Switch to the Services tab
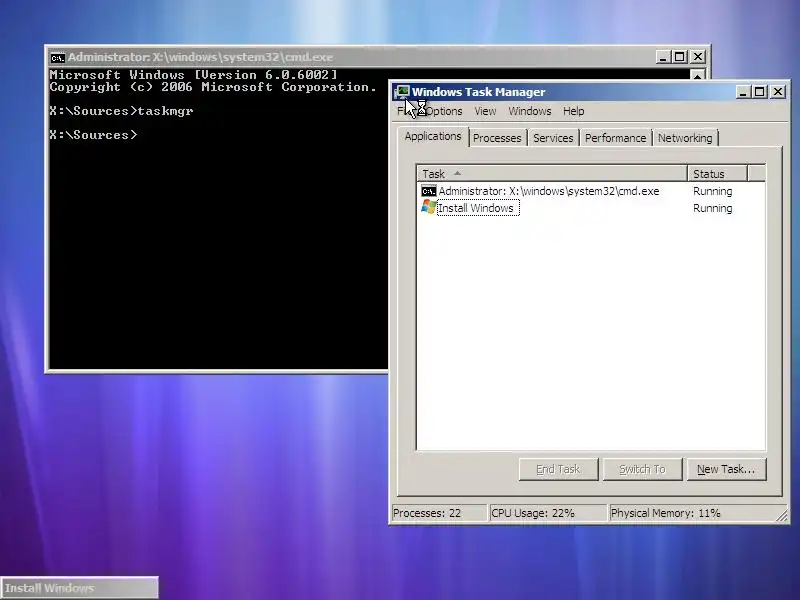Image resolution: width=800 pixels, height=600 pixels. (x=553, y=138)
